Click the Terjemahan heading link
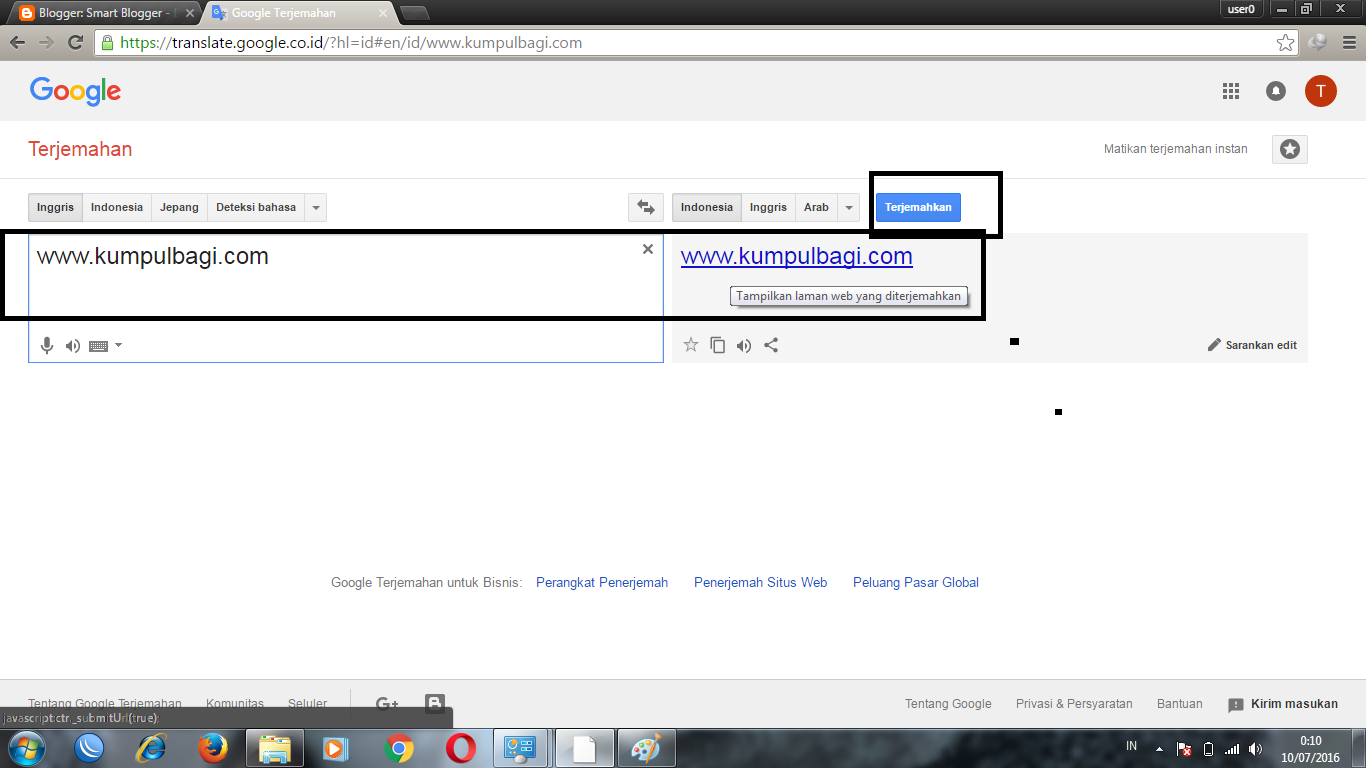 [x=80, y=149]
